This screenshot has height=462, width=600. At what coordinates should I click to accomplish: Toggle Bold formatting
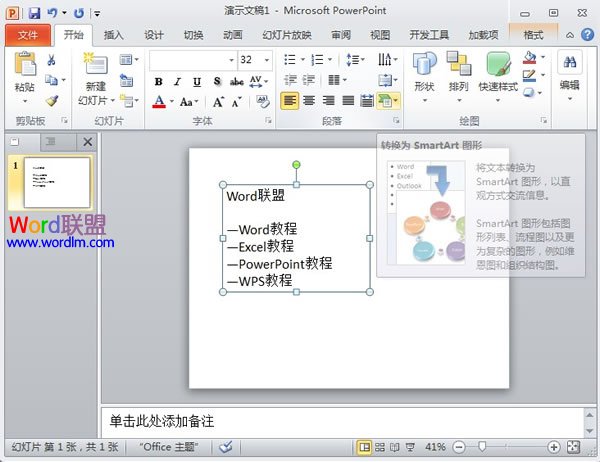[158, 82]
